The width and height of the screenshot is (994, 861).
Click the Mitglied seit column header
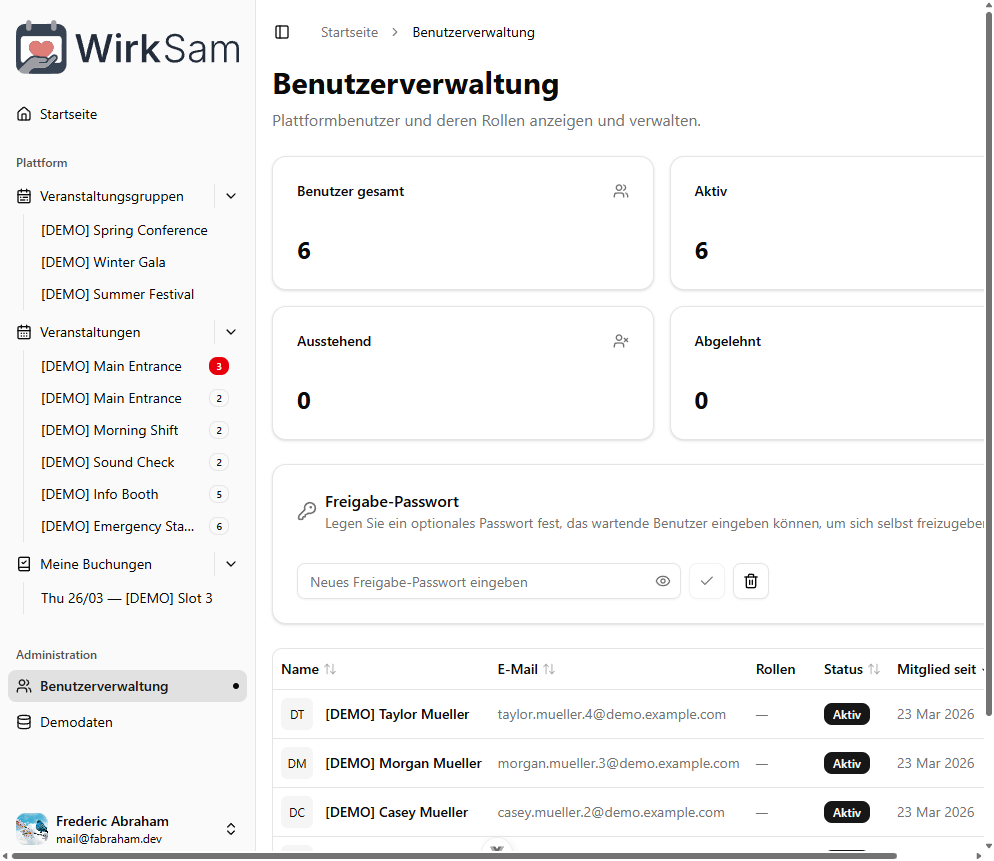[x=936, y=669]
